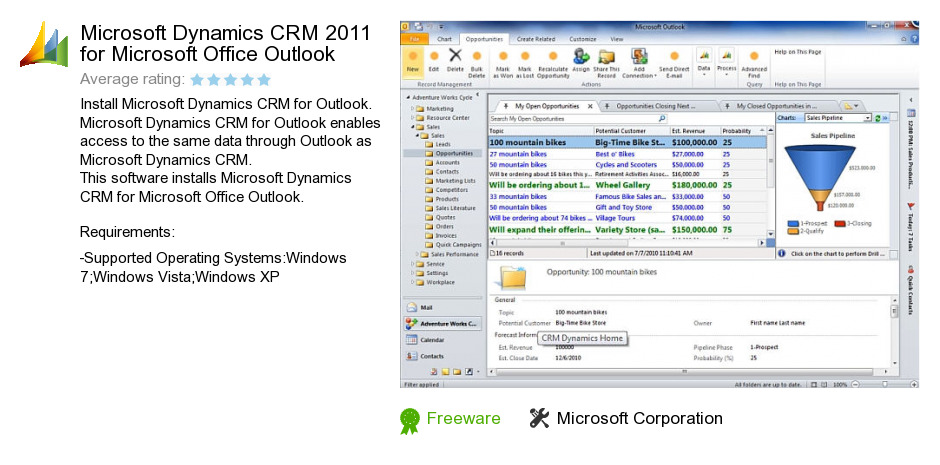The image size is (940, 465).
Task: Expand the Settings folder
Action: [412, 273]
